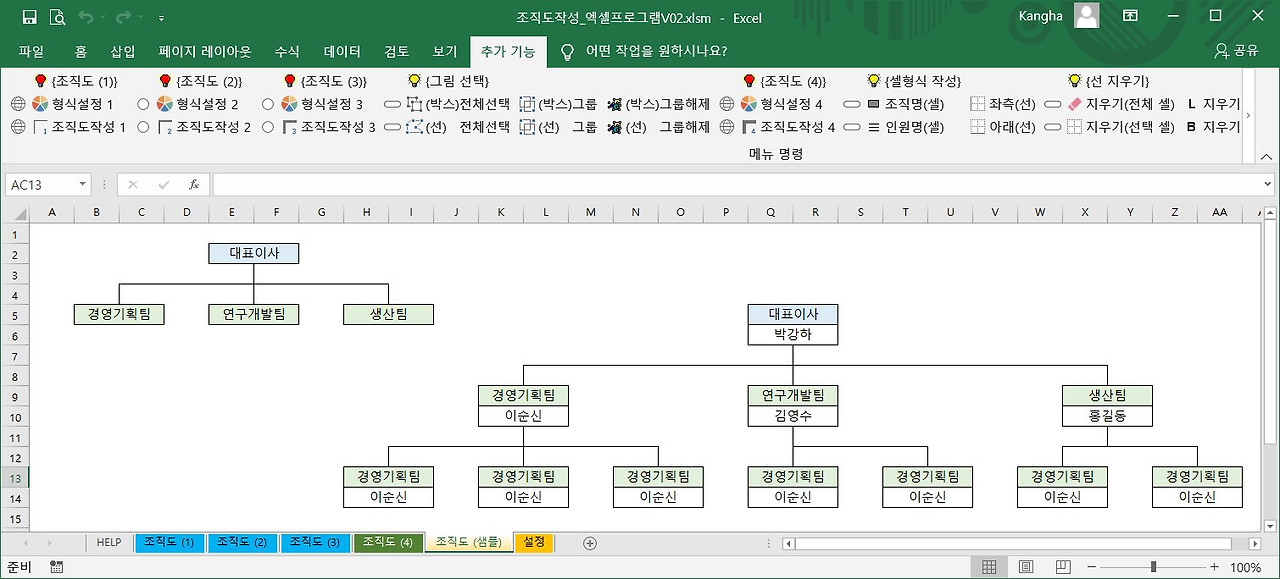Switch to 조직도 (4) sheet tab
Screen dimensions: 1280x579
(x=388, y=542)
